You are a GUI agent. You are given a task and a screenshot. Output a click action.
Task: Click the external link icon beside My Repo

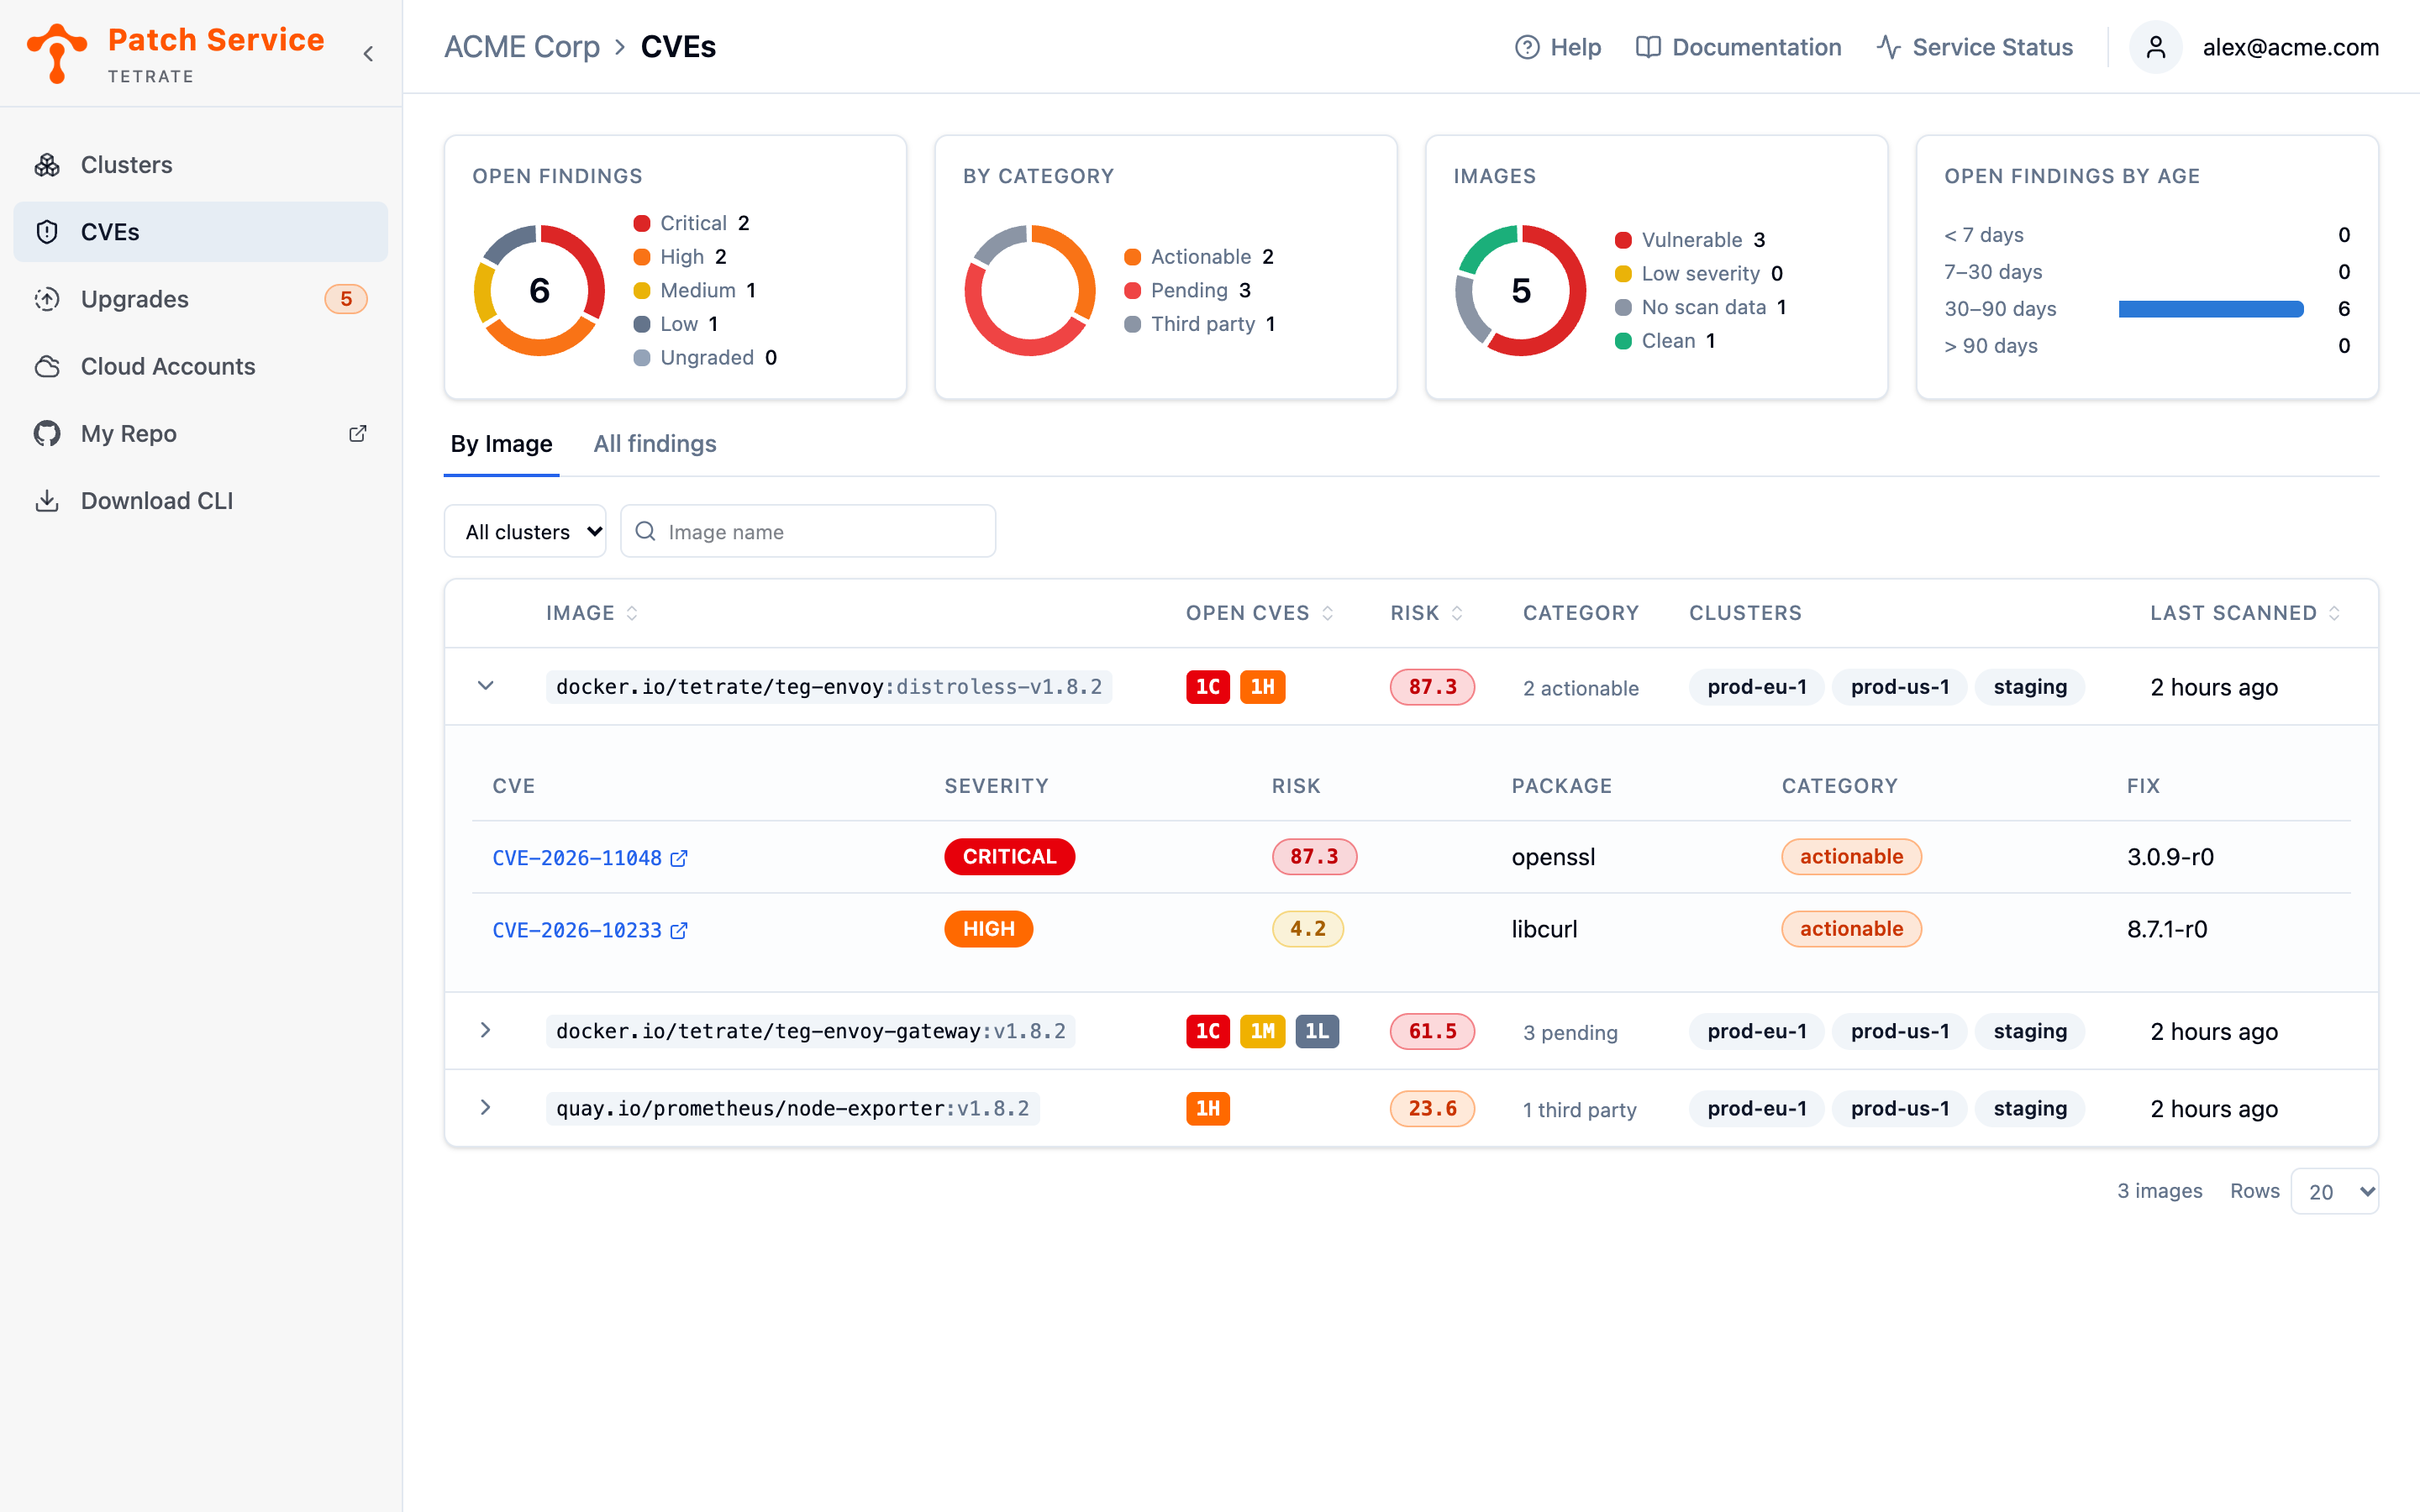click(x=357, y=433)
